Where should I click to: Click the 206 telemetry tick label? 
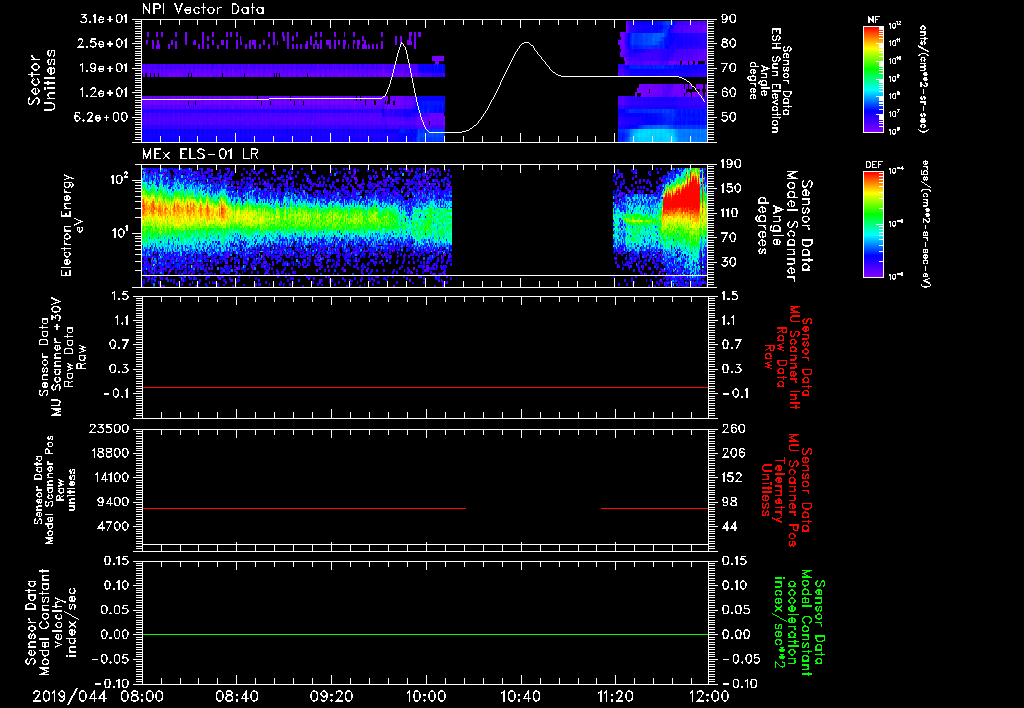732,453
